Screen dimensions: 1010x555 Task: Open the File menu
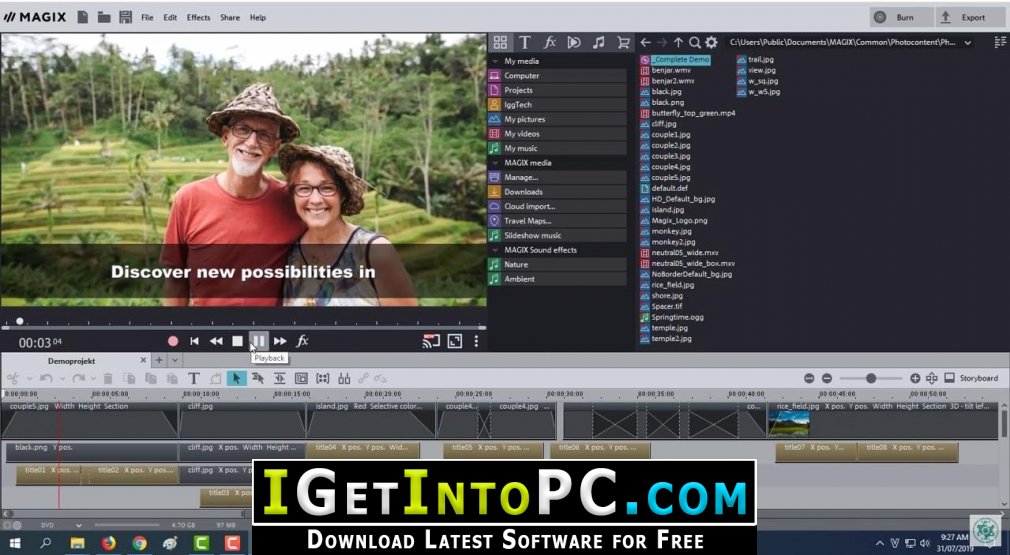148,17
